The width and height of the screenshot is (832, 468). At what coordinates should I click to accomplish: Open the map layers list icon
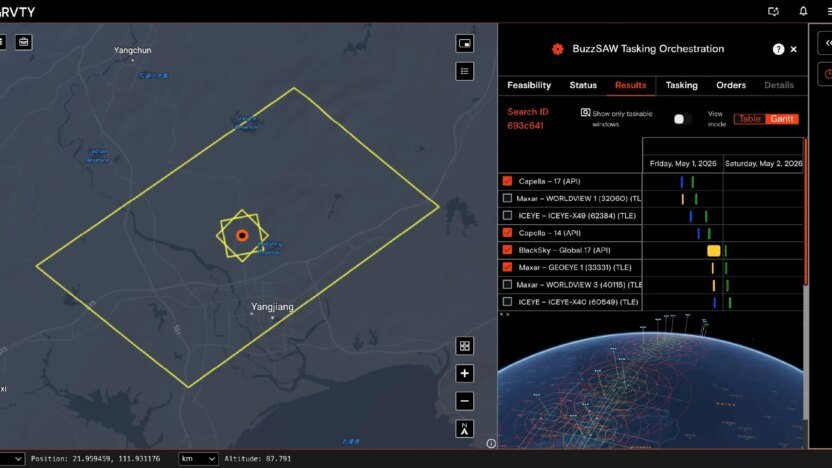(x=464, y=71)
